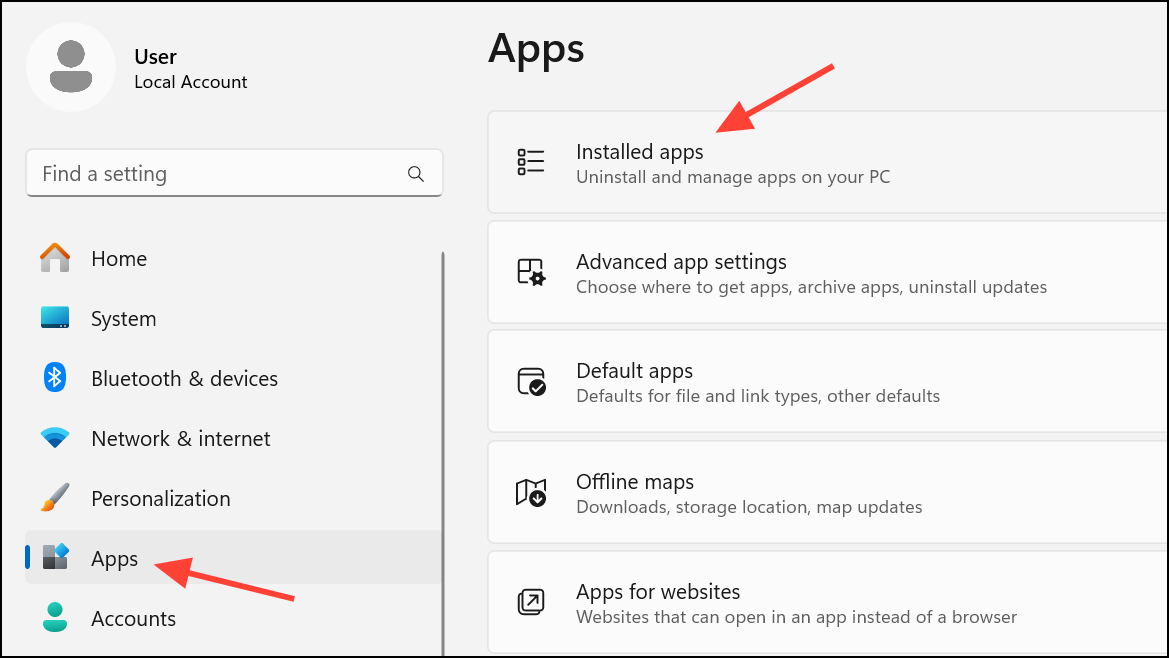The width and height of the screenshot is (1169, 658).
Task: Click the Find a setting search box
Action: tap(200, 173)
